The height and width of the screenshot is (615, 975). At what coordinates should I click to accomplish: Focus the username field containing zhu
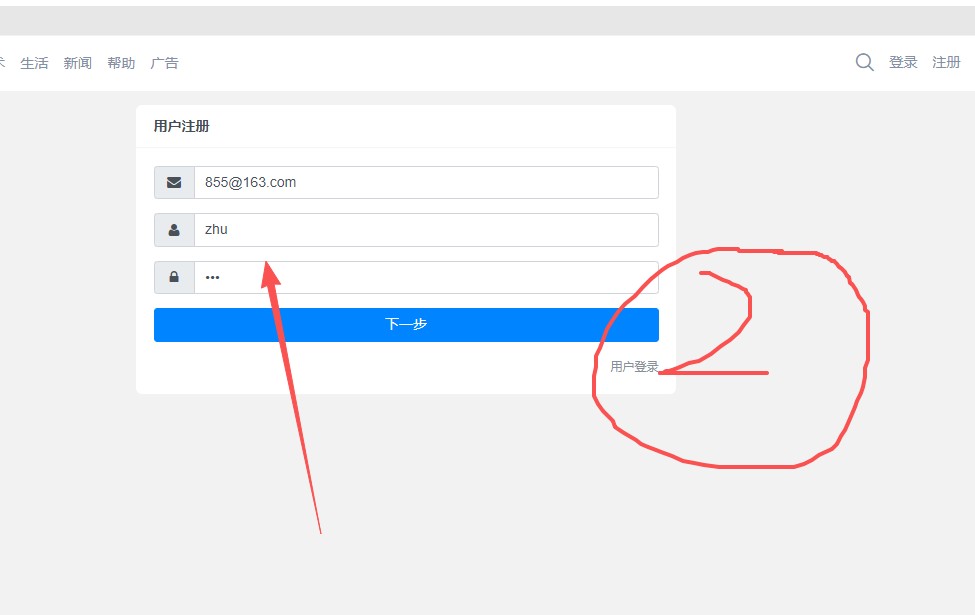[425, 230]
